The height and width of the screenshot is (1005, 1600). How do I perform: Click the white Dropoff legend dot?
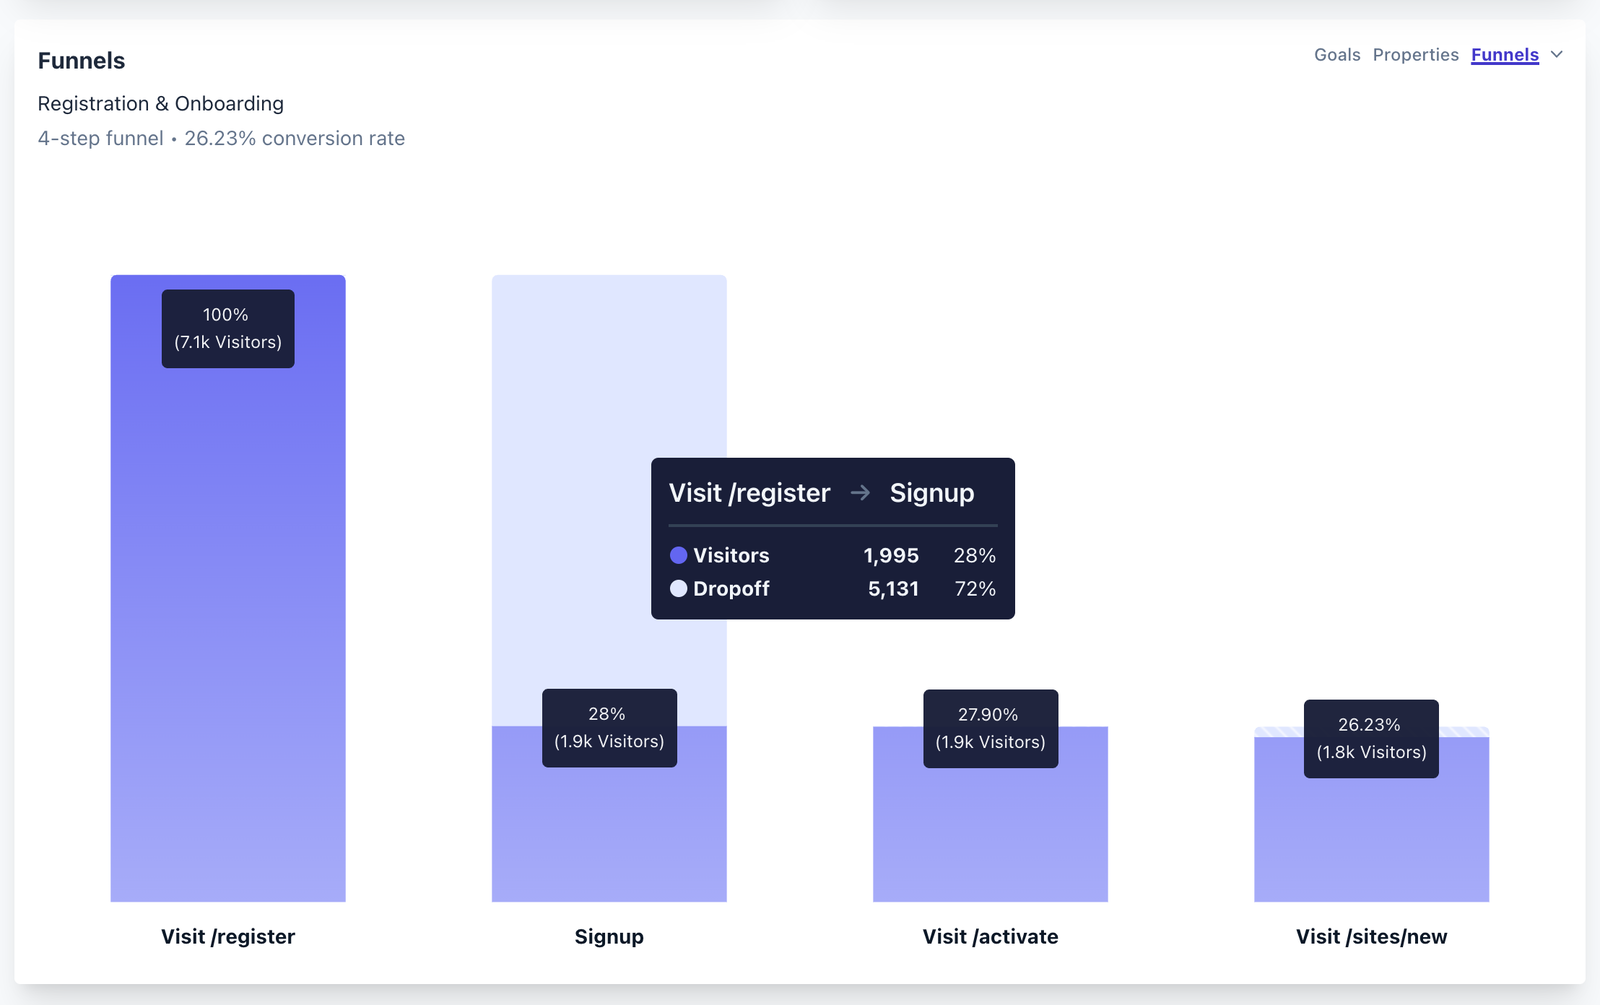tap(679, 589)
